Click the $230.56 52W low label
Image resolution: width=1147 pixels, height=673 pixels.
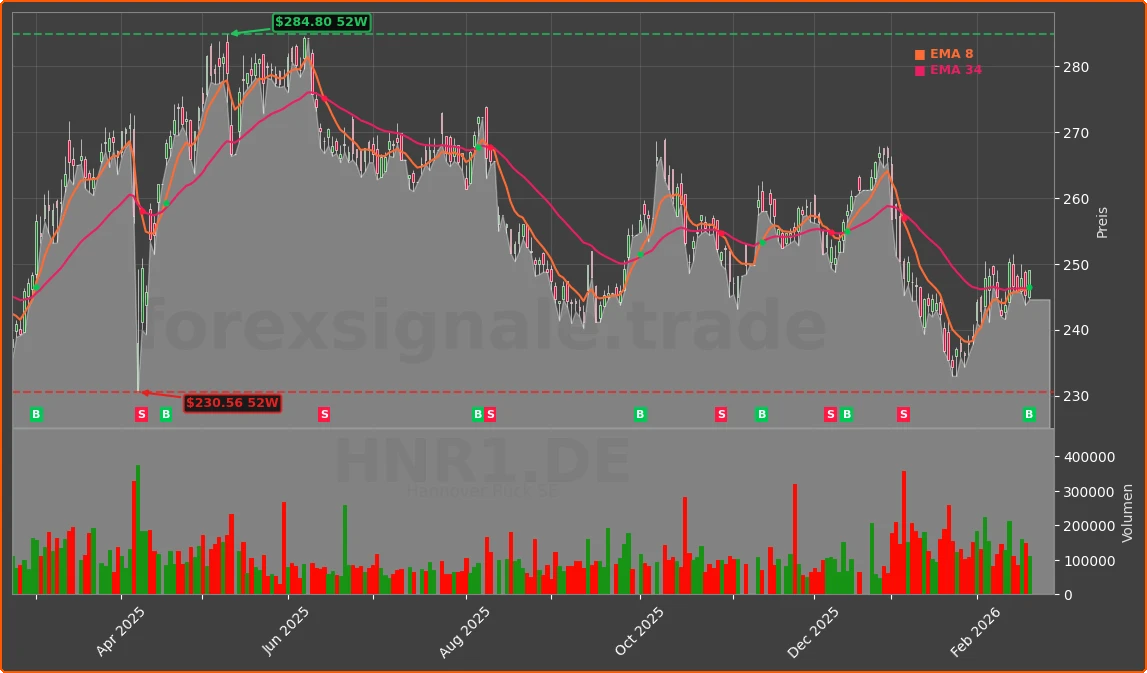(232, 403)
